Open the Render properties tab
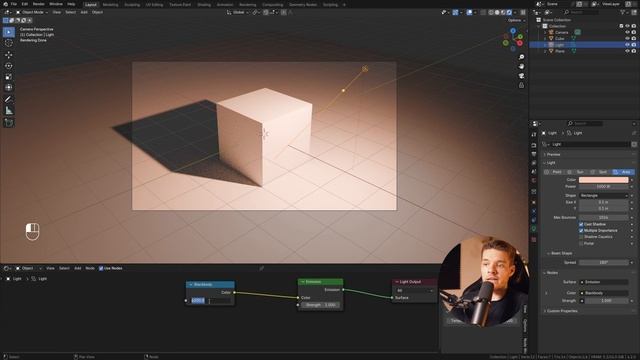This screenshot has height=360, width=640. tap(534, 145)
